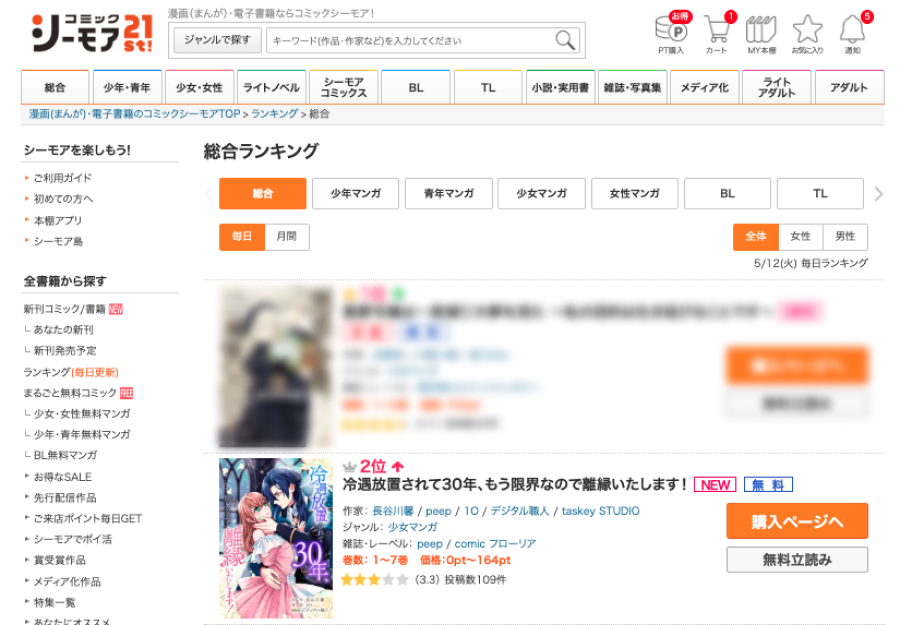Filter ranking by 女性
900x625 pixels.
[x=800, y=236]
